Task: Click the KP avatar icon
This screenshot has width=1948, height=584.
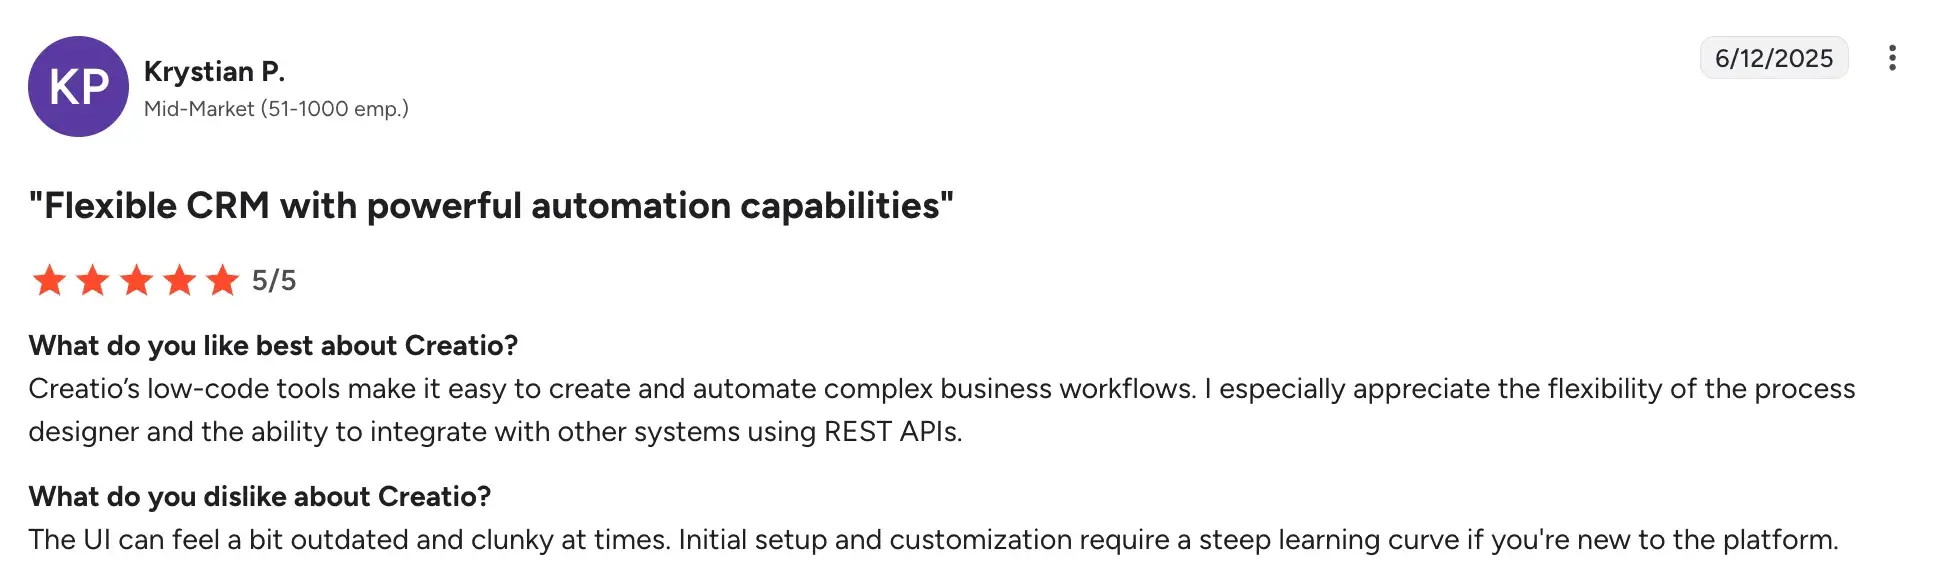Action: pos(79,86)
